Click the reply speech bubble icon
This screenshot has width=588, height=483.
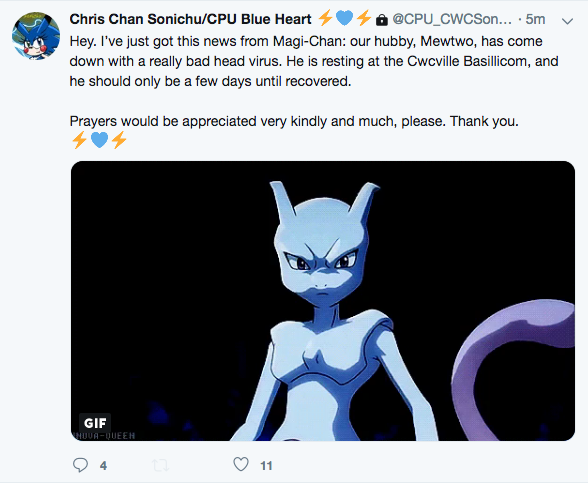coord(80,465)
